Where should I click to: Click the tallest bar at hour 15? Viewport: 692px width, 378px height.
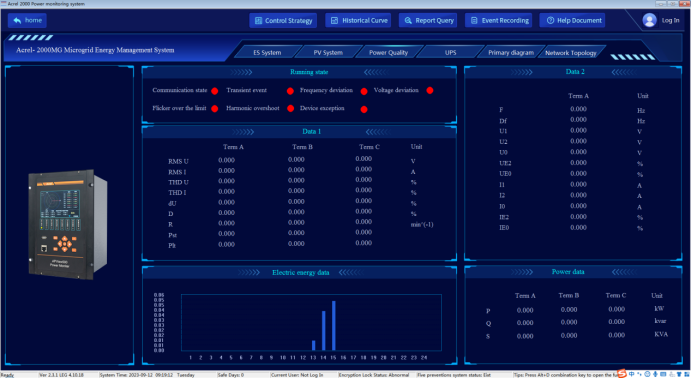pyautogui.click(x=334, y=326)
